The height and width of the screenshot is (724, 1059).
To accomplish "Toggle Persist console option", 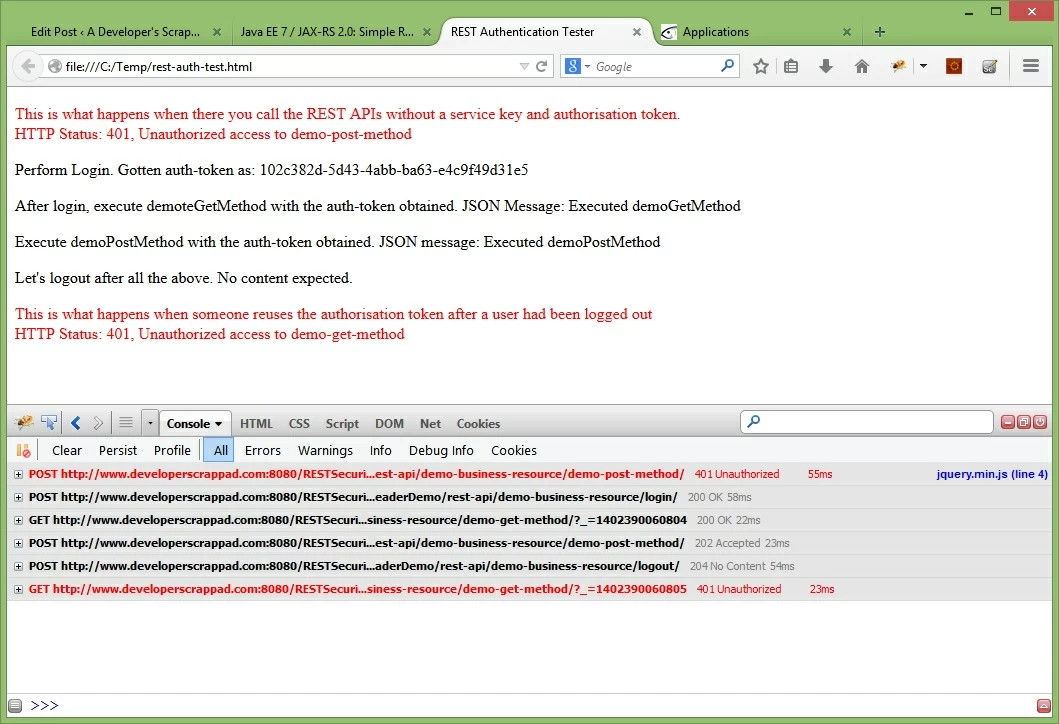I will pos(118,450).
